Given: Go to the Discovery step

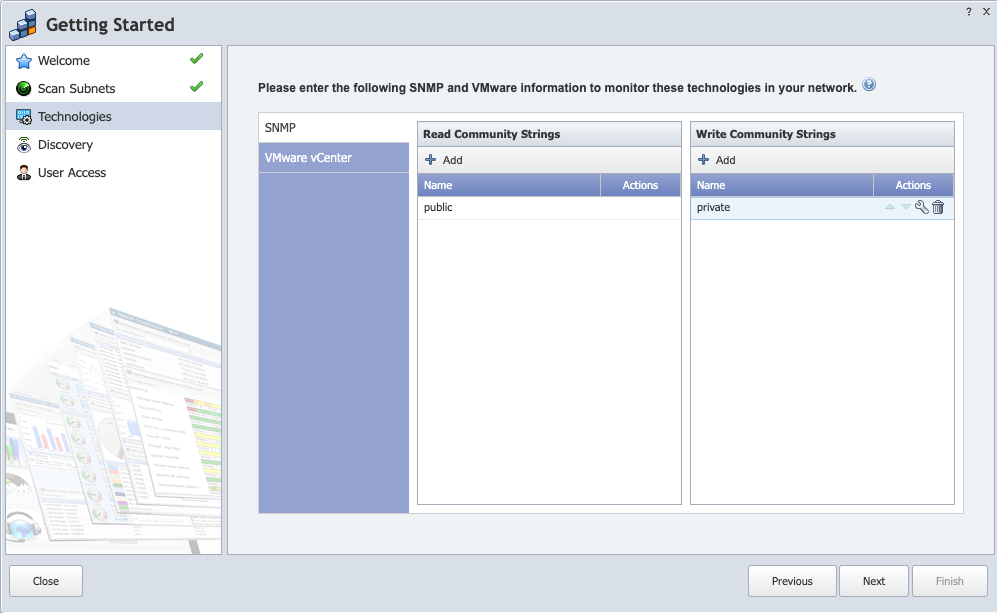Looking at the screenshot, I should (113, 144).
